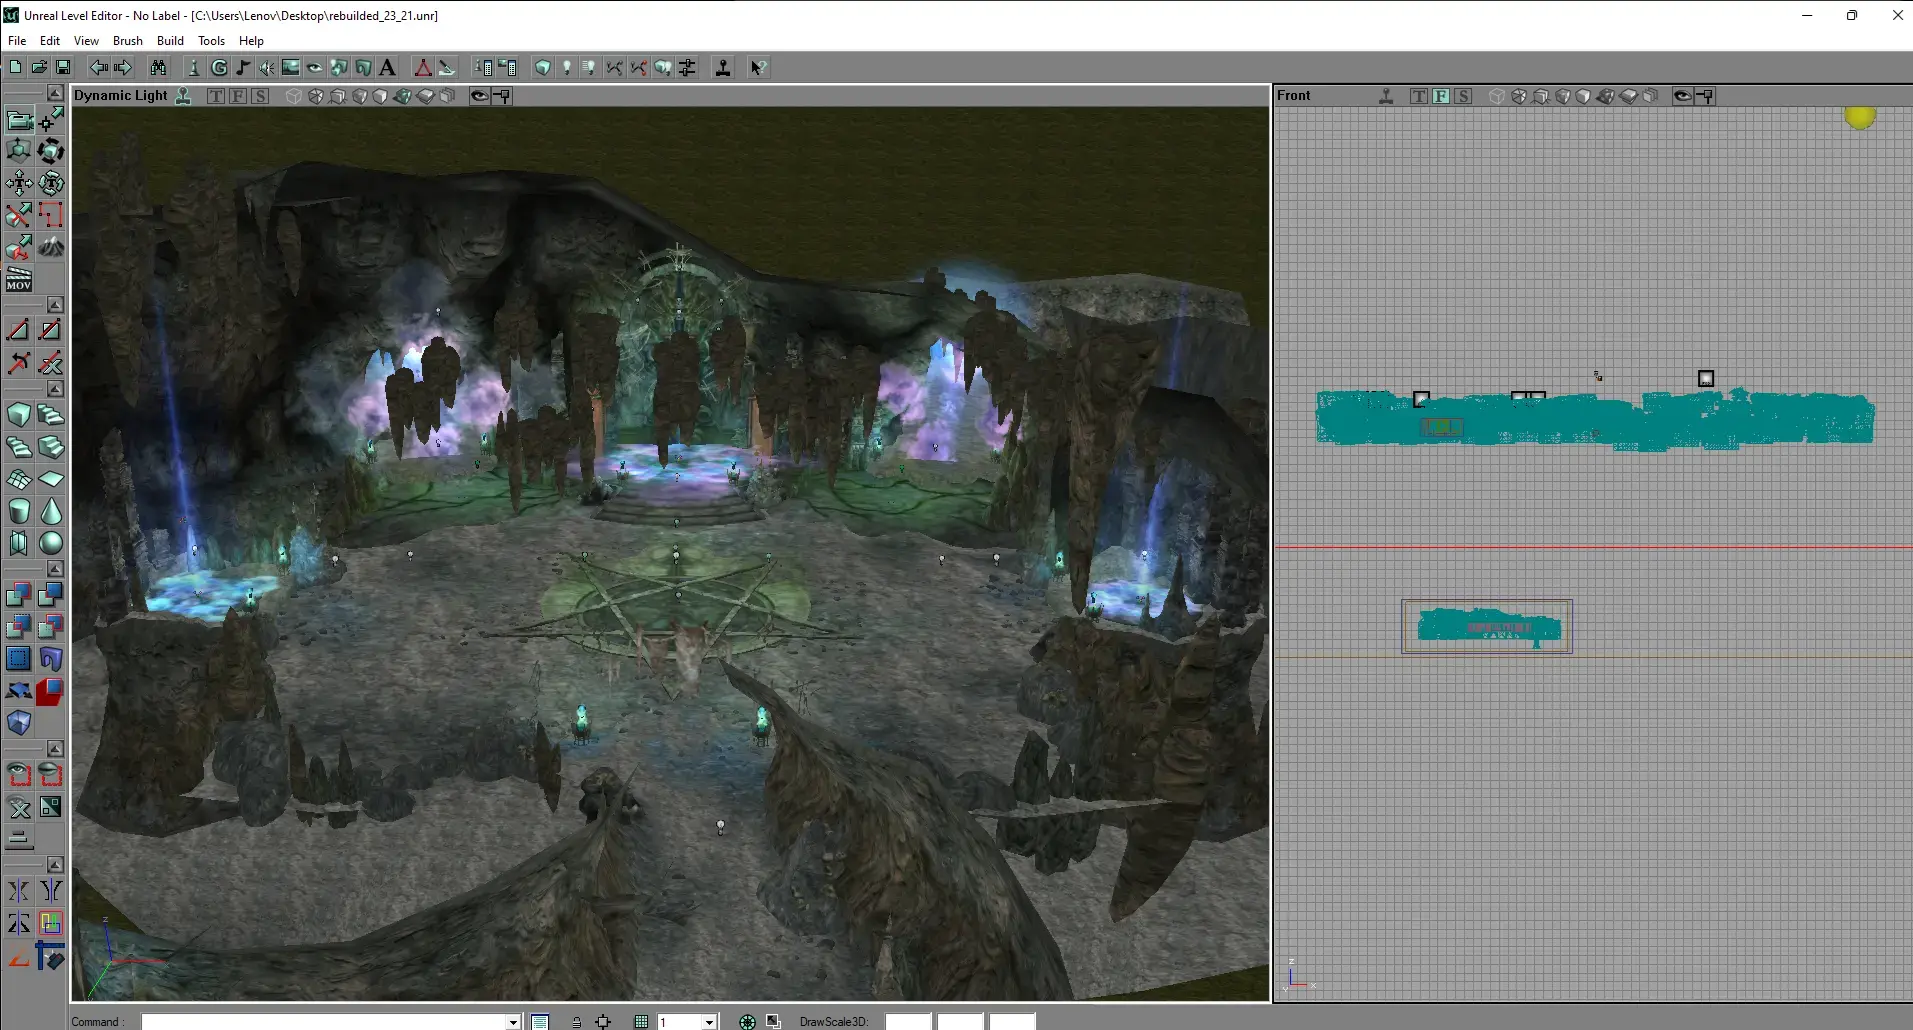Toggle Top view T in Front viewport
Viewport: 1913px width, 1030px height.
click(x=1419, y=96)
